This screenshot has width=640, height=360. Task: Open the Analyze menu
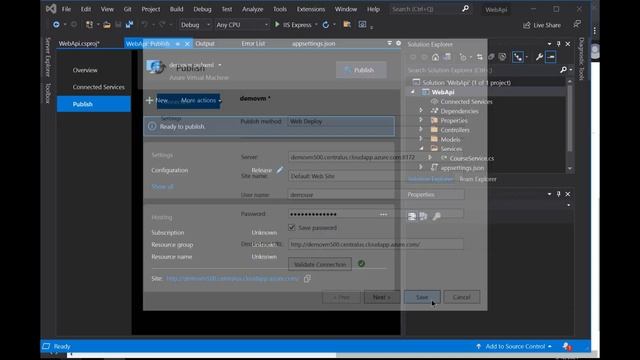pyautogui.click(x=252, y=9)
